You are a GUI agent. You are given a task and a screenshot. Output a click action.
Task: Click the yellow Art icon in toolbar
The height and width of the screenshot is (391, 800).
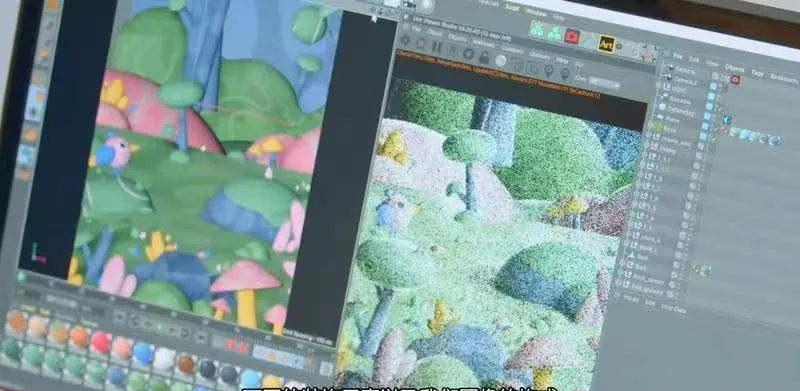click(606, 44)
